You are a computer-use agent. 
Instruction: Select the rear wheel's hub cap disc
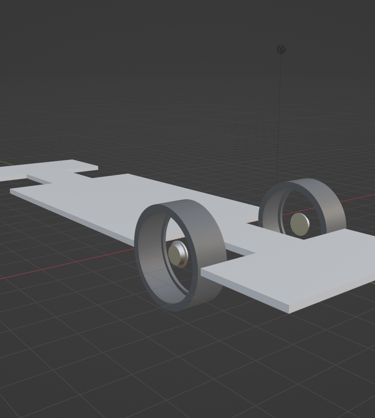coord(299,224)
